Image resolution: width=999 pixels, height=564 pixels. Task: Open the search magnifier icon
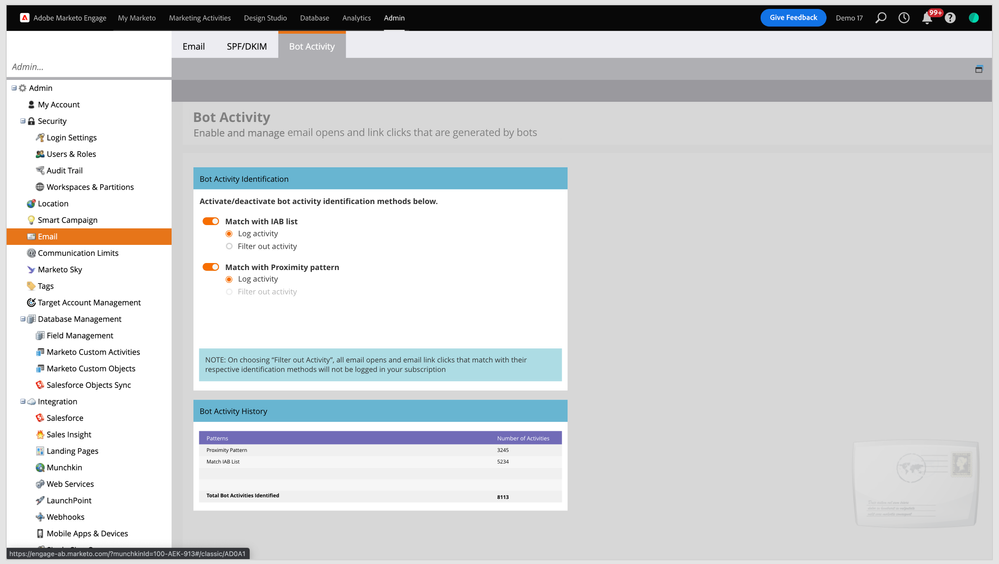click(x=880, y=18)
